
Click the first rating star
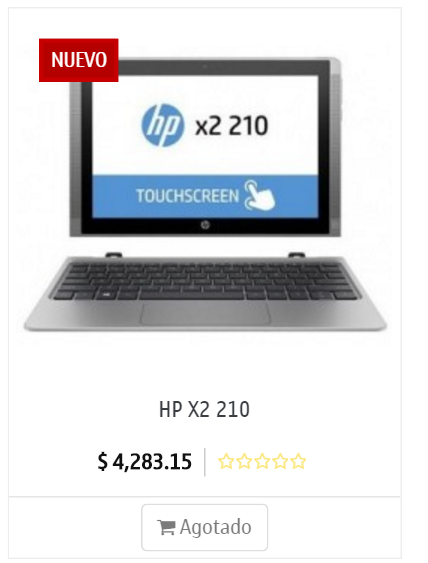[x=226, y=461]
